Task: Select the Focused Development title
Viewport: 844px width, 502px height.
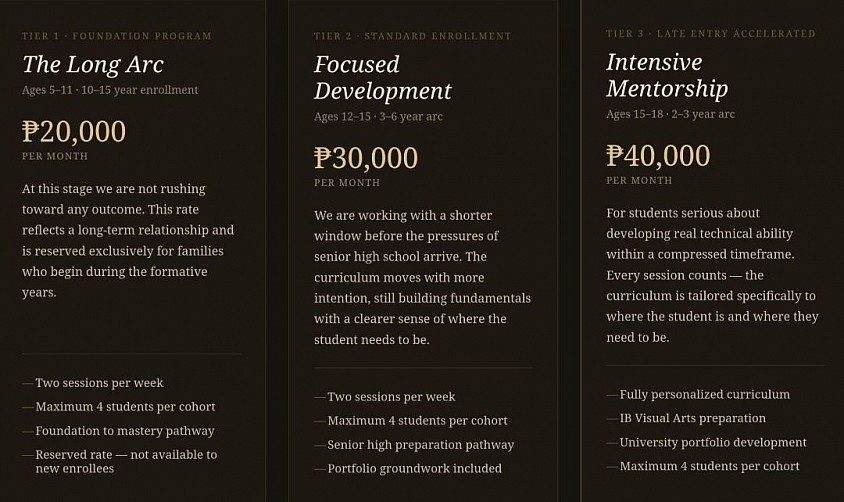Action: click(383, 77)
